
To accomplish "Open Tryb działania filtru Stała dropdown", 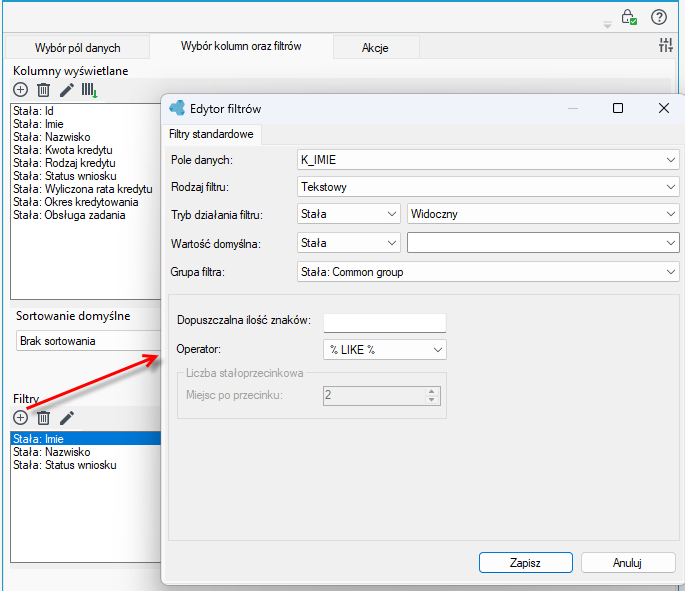I will (x=349, y=214).
